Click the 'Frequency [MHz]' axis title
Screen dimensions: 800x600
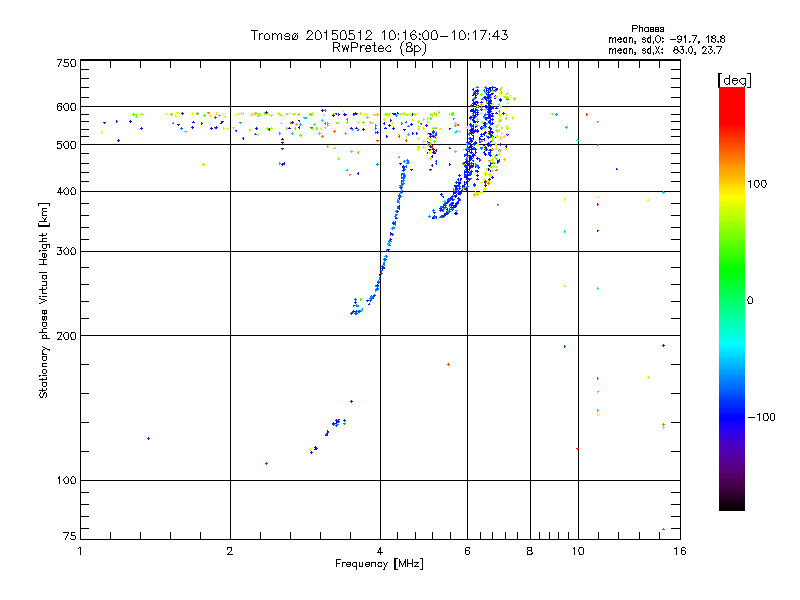pos(379,564)
